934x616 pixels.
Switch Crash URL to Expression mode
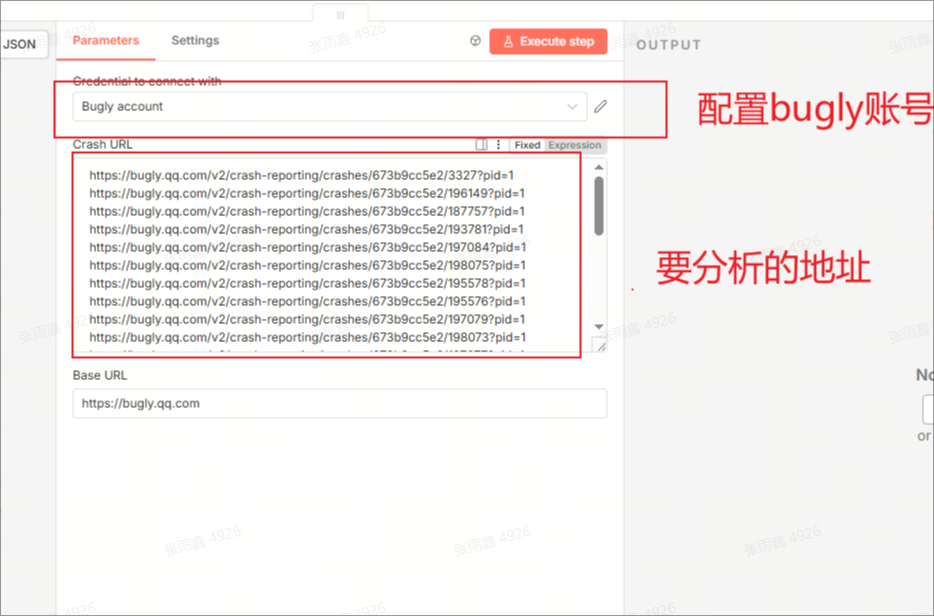click(x=575, y=145)
